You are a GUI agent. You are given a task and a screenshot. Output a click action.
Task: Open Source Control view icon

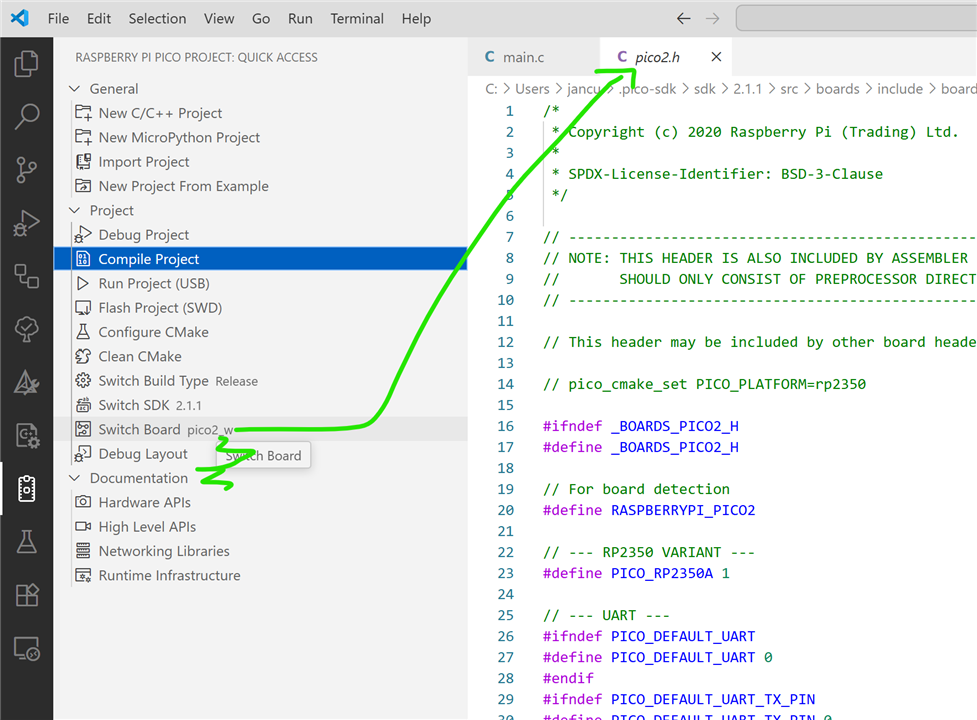[26, 170]
